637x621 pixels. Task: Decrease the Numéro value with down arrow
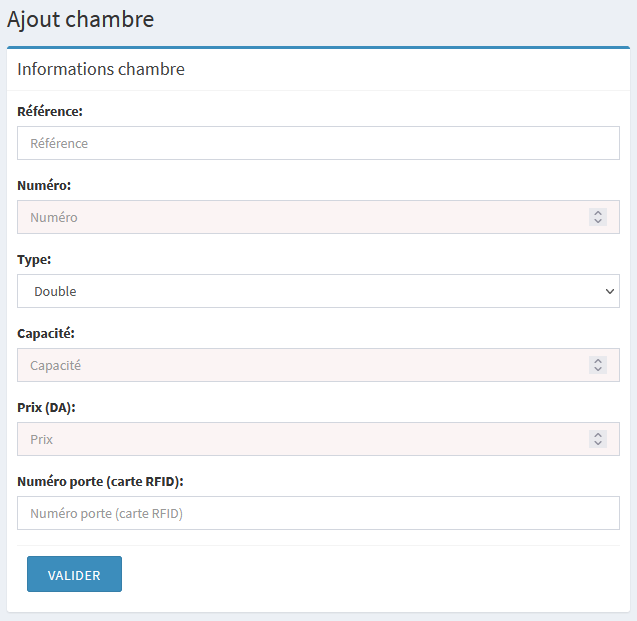(598, 221)
